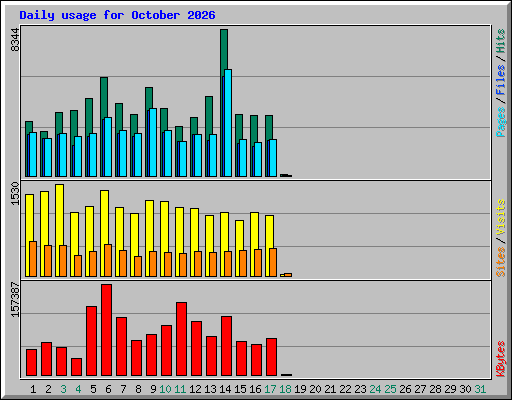This screenshot has height=400, width=512.
Task: Click the Files legend label
Action: click(x=500, y=79)
